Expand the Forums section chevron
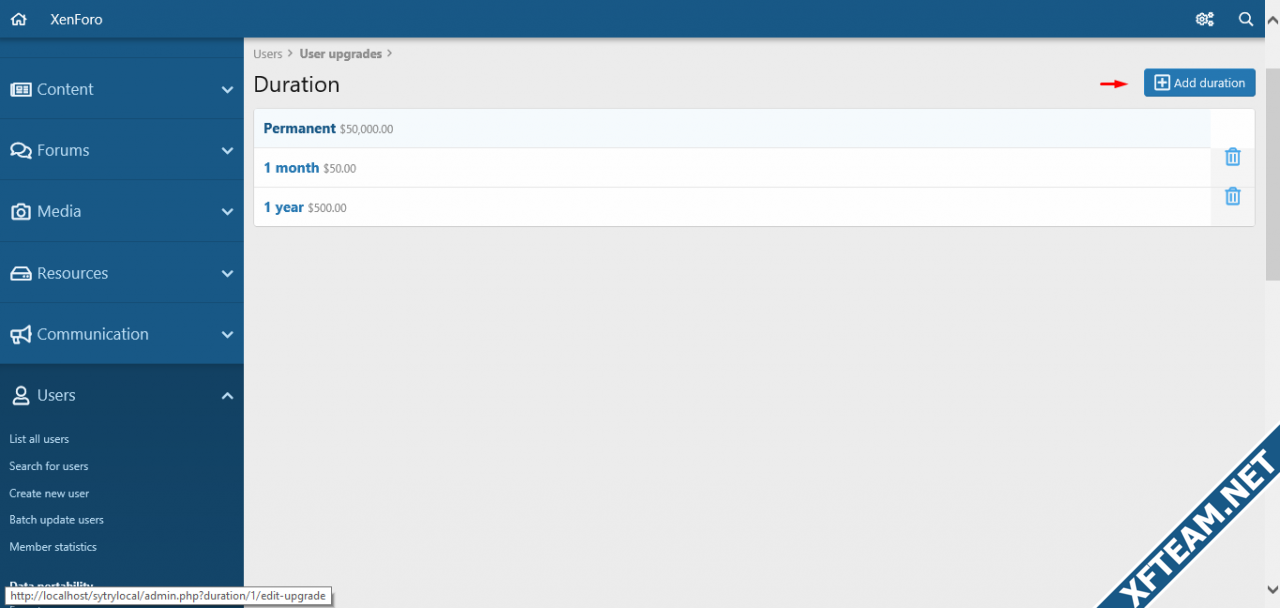The image size is (1280, 608). click(x=227, y=151)
